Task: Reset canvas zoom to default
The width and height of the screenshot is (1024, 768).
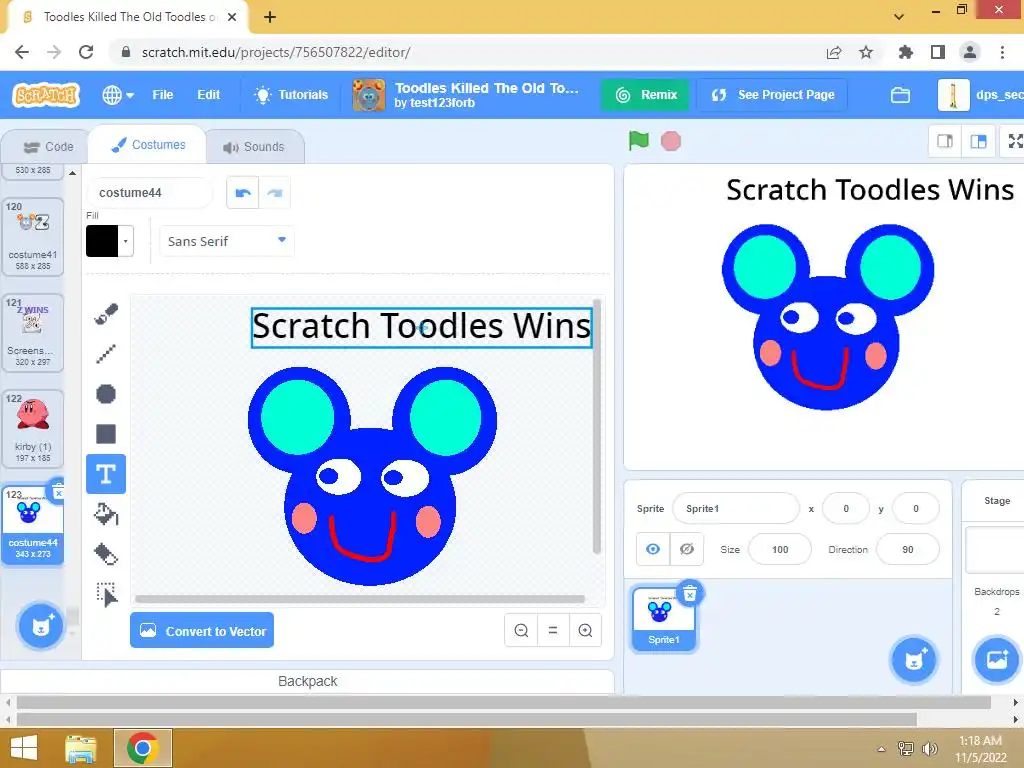Action: click(x=553, y=630)
